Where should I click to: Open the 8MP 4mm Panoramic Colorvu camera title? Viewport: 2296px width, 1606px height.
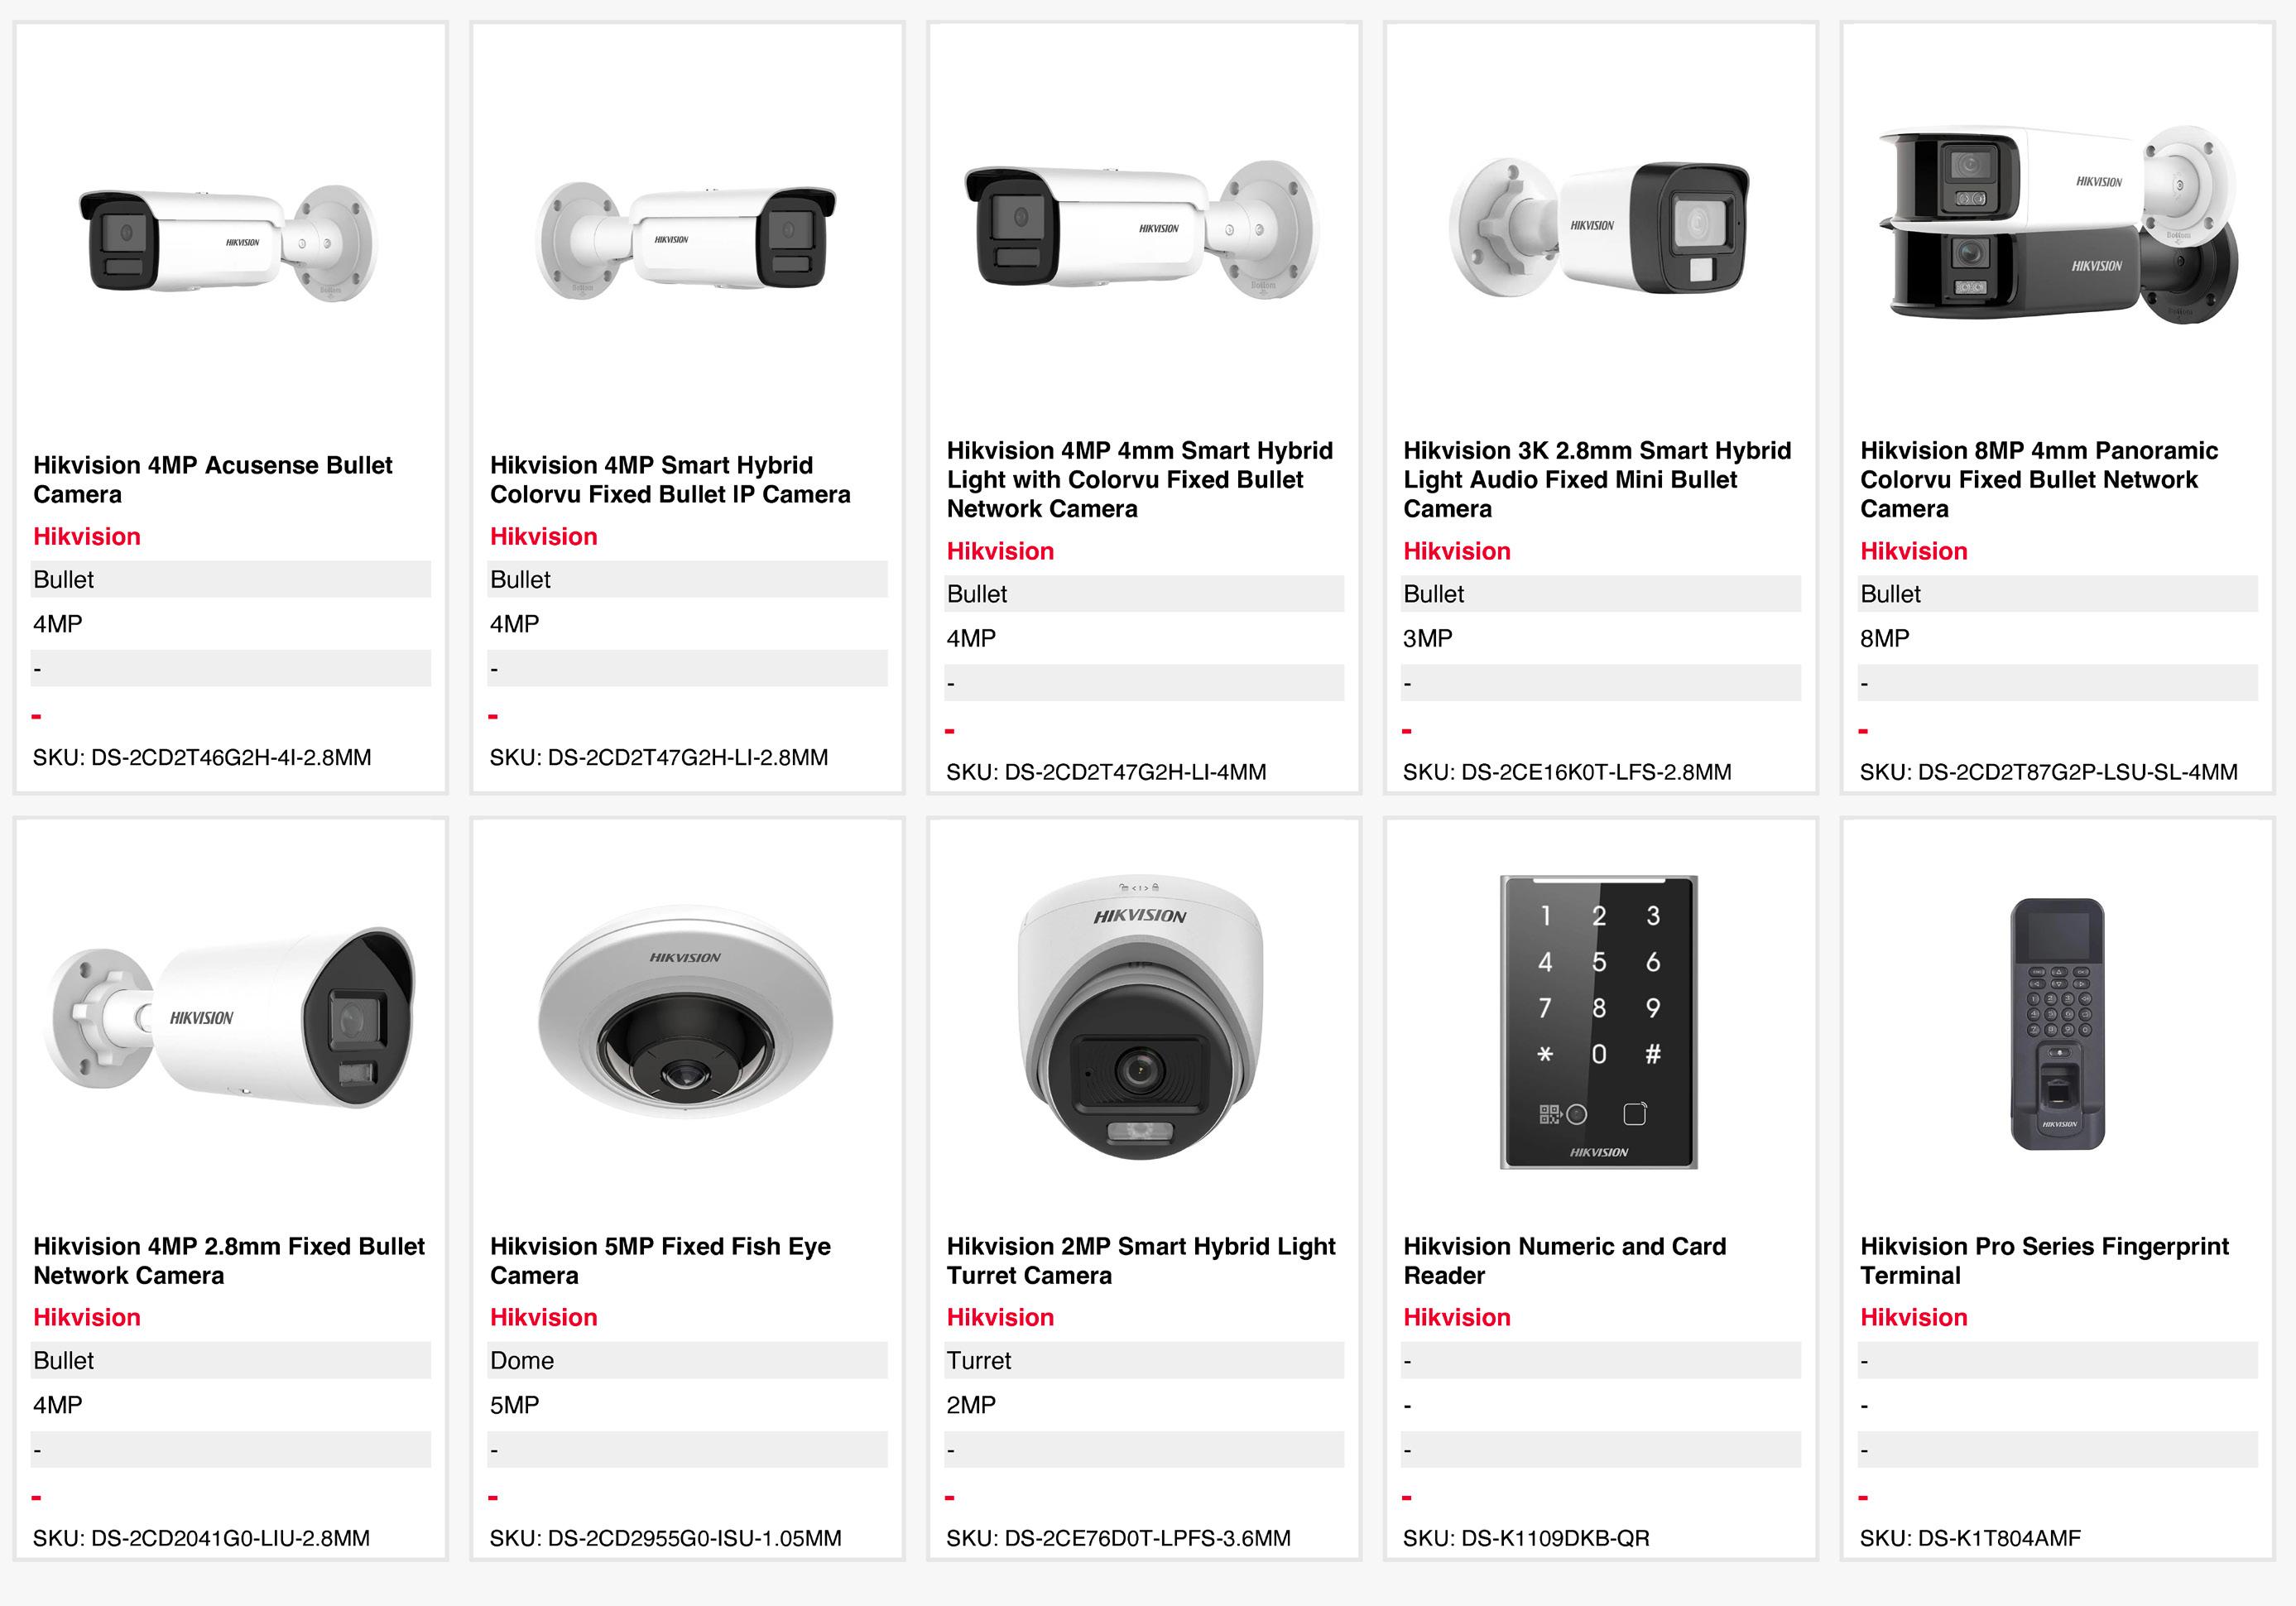pos(2038,479)
